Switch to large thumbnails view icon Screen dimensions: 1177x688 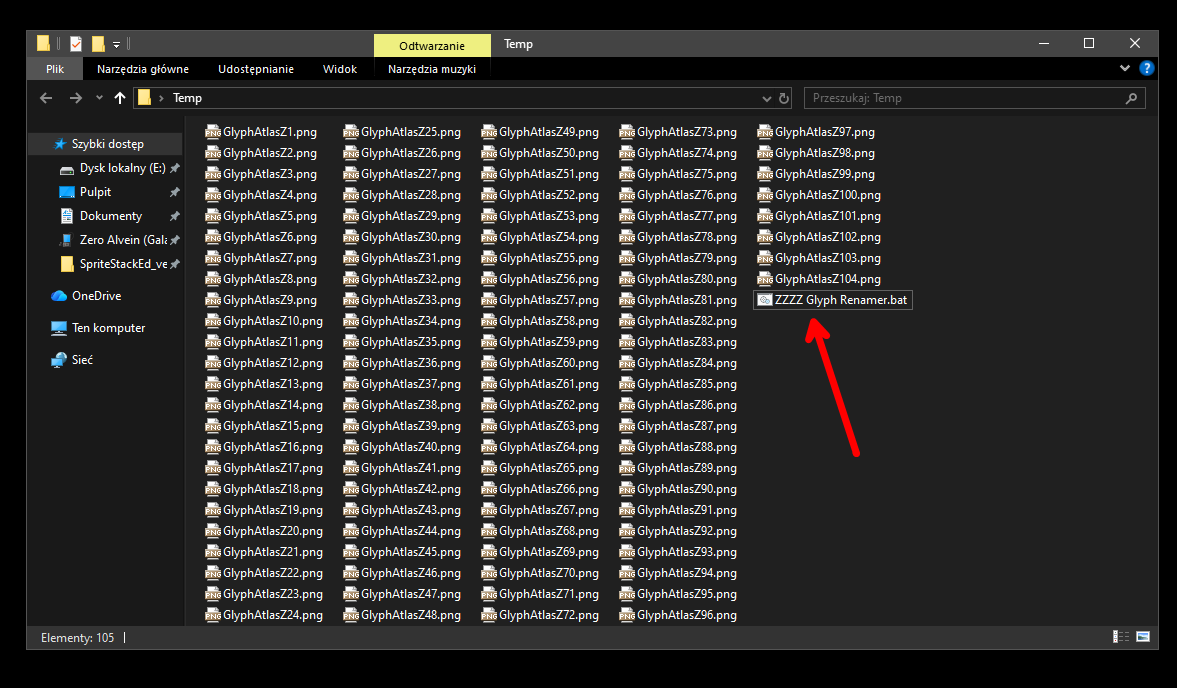pos(1143,637)
